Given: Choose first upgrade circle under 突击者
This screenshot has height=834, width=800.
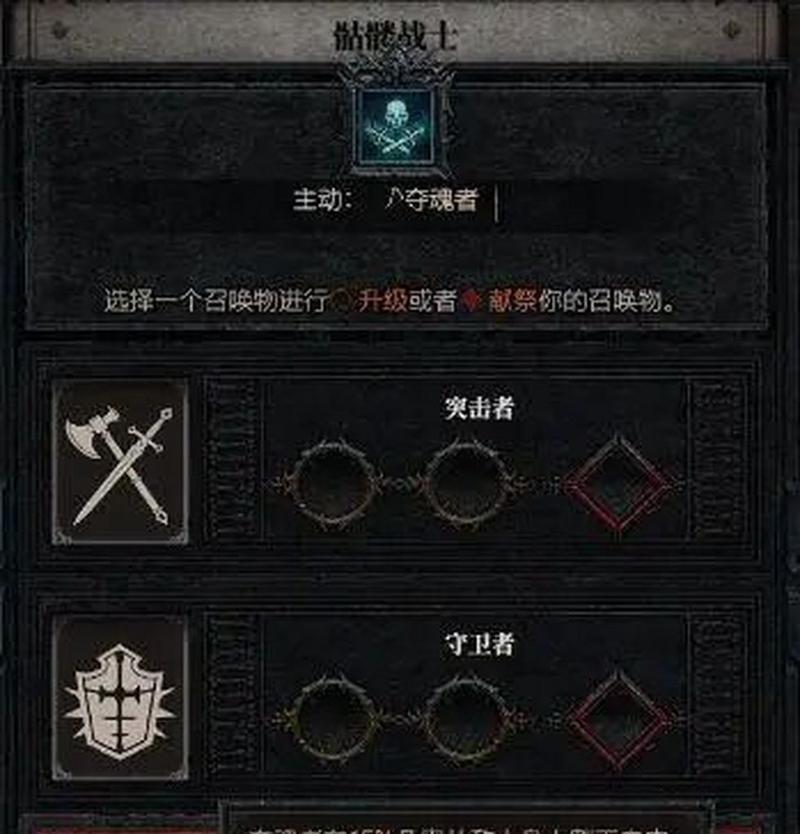Looking at the screenshot, I should pyautogui.click(x=333, y=483).
